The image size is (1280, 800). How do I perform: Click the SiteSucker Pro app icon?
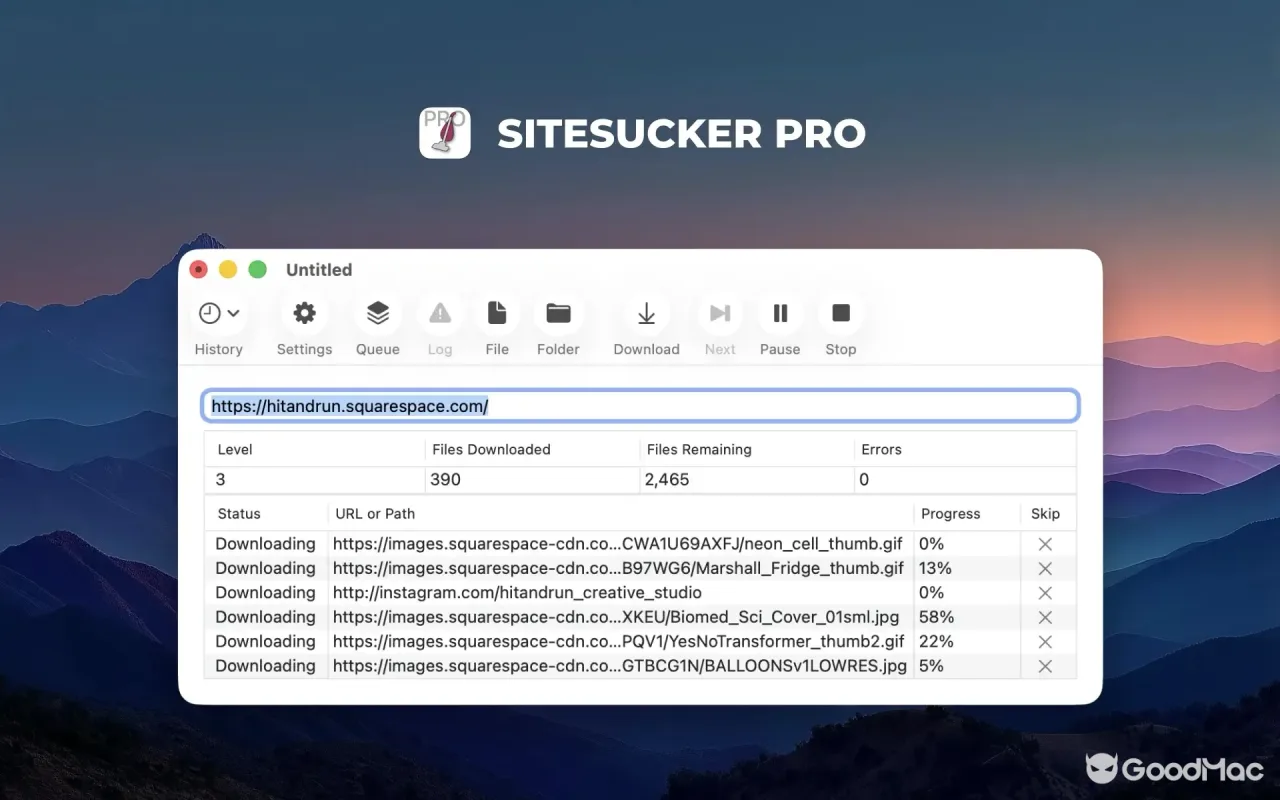point(445,133)
